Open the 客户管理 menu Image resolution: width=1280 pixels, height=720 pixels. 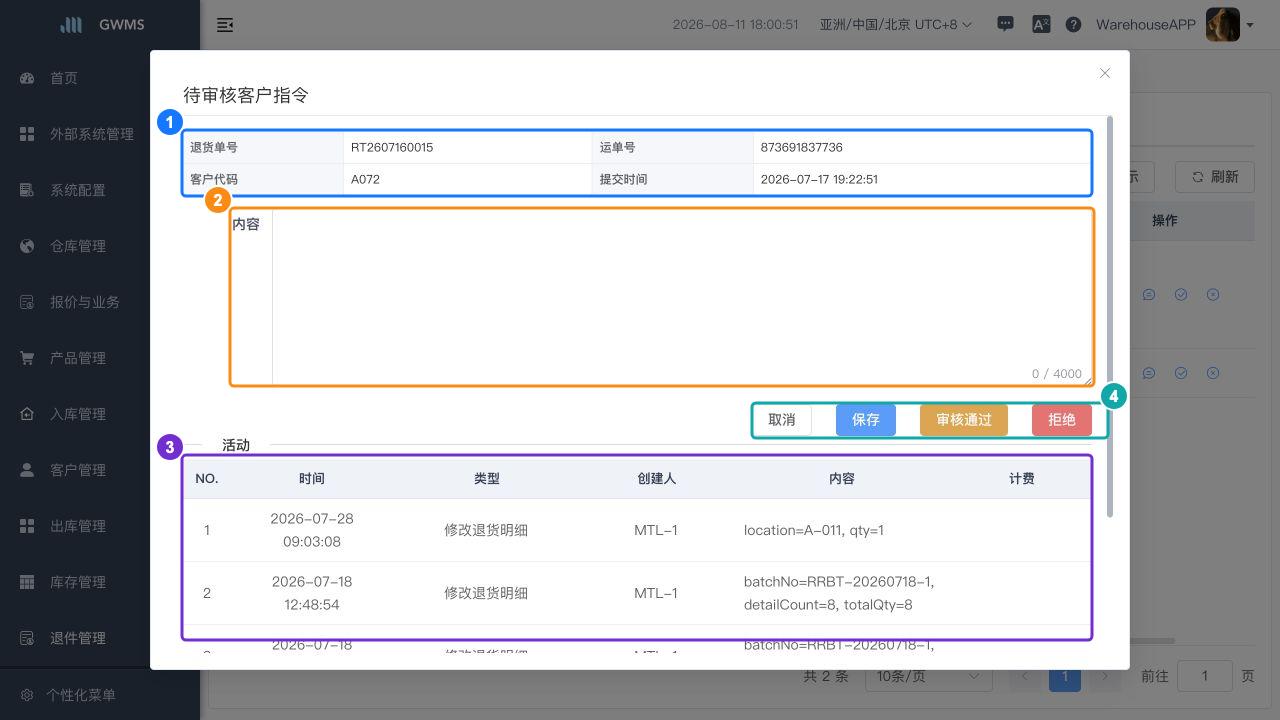(x=78, y=470)
